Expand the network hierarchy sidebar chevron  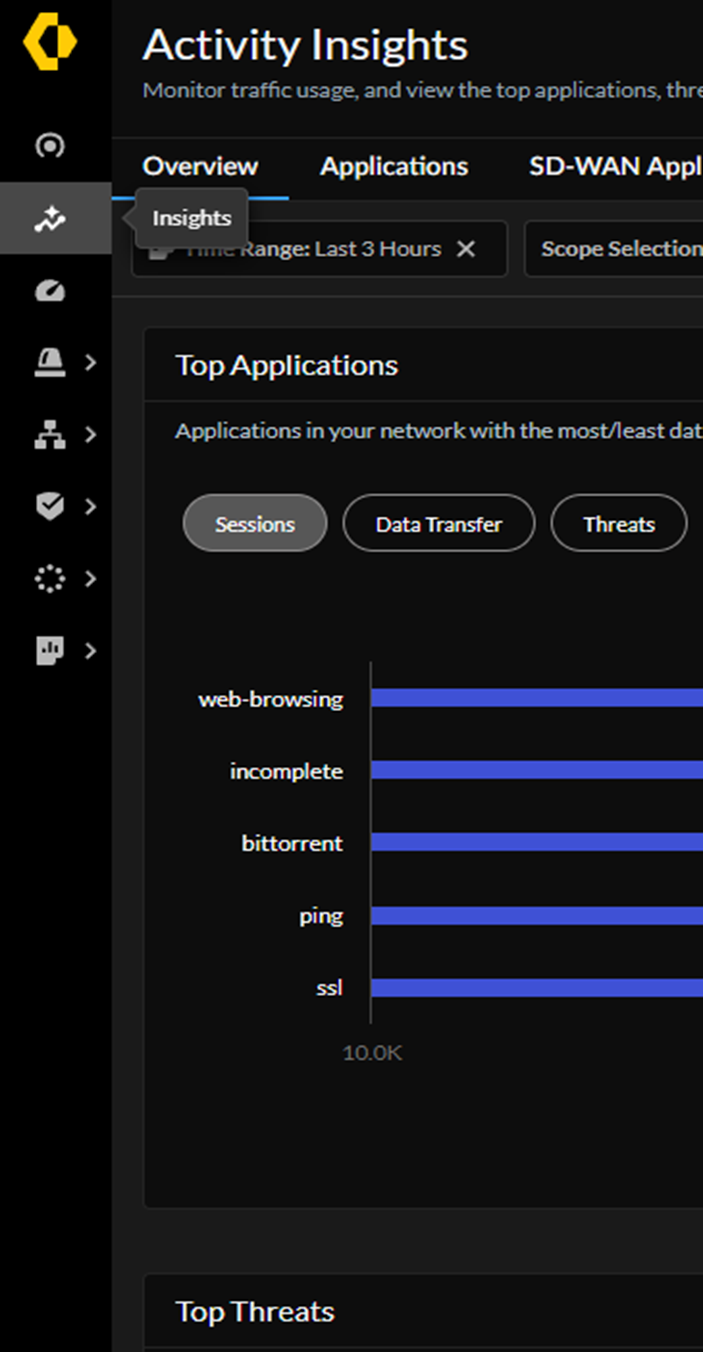(88, 435)
